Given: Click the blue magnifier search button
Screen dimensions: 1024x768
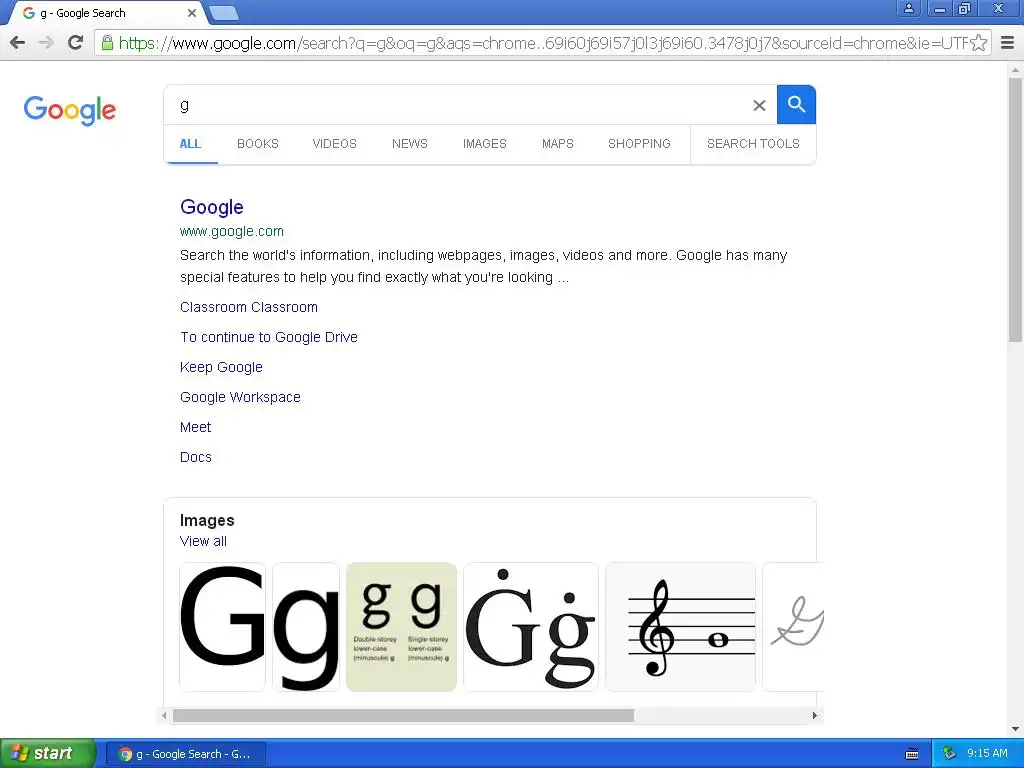Looking at the screenshot, I should [796, 104].
